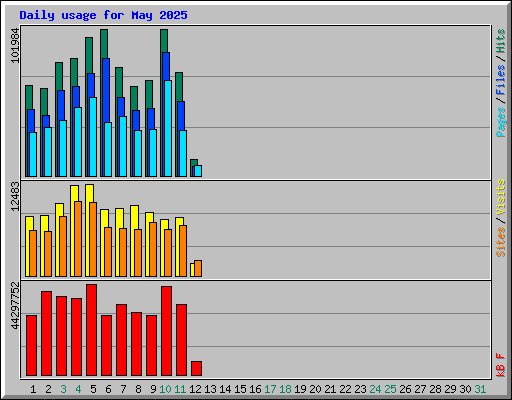Click the cyan Pages legend label
Viewport: 512px width, 400px height.
501,122
